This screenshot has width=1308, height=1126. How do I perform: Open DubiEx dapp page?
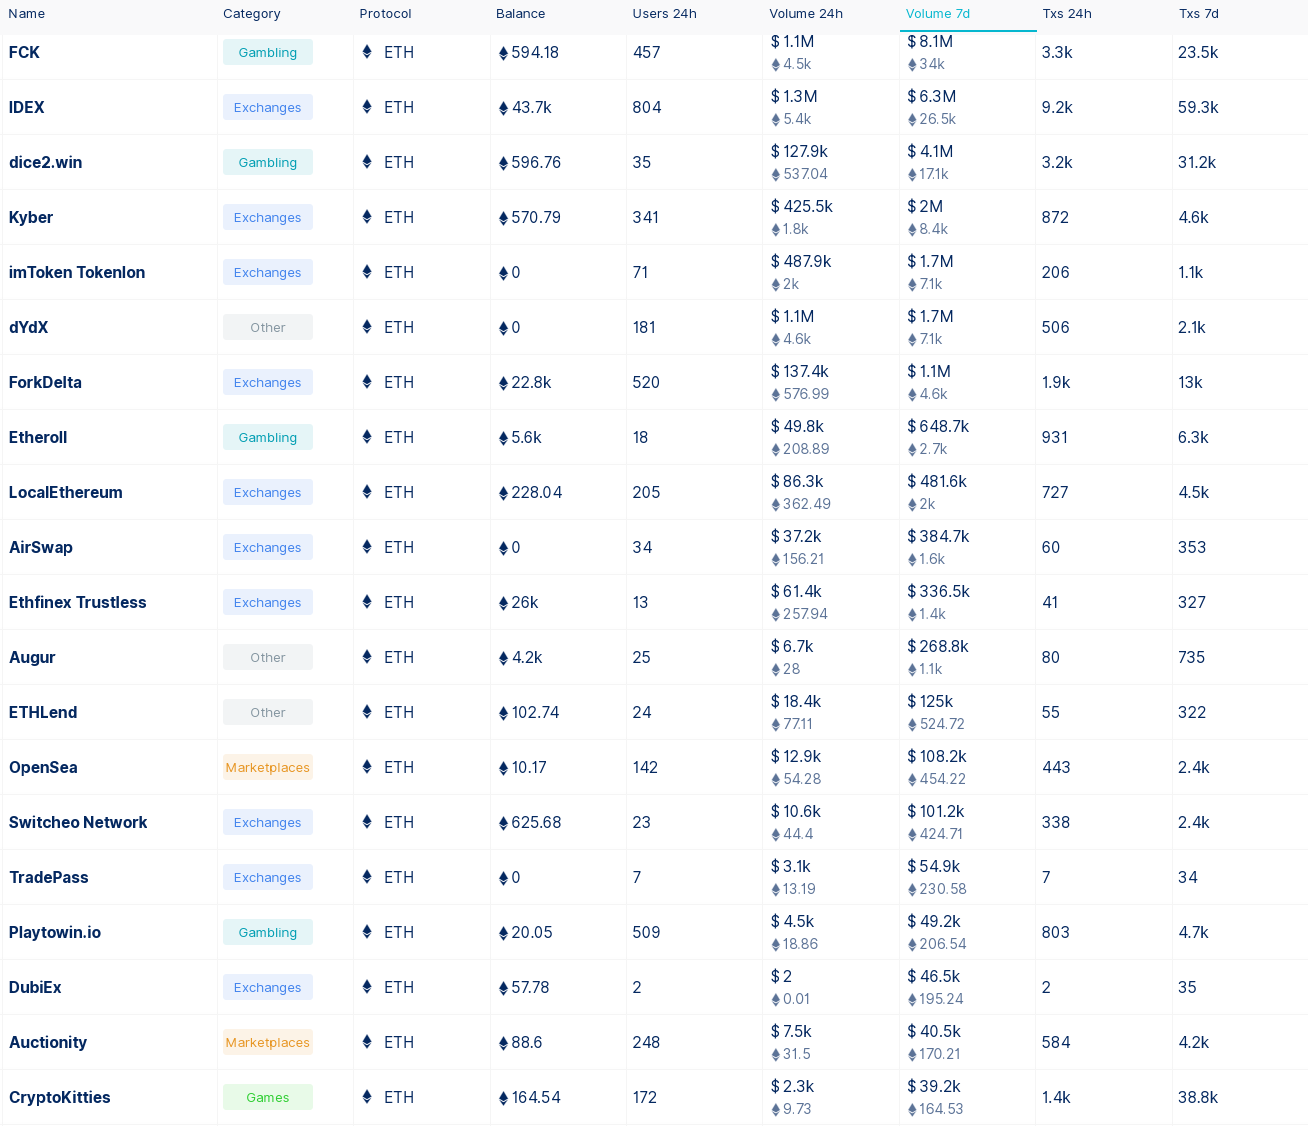point(35,987)
